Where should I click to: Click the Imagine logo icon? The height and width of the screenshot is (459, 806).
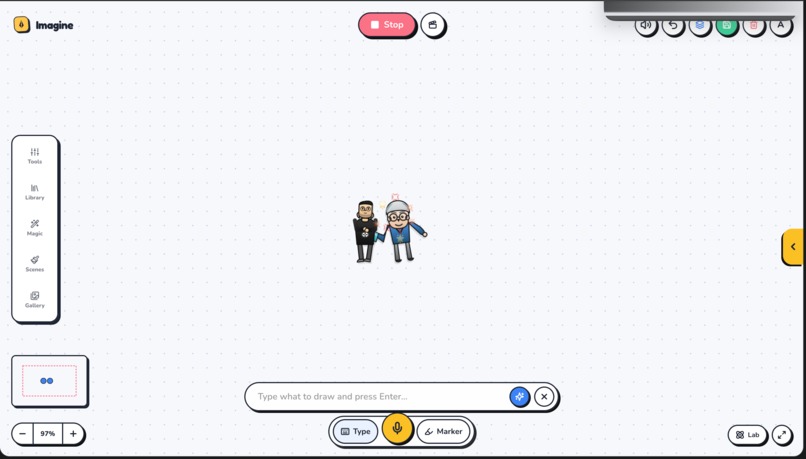22,25
